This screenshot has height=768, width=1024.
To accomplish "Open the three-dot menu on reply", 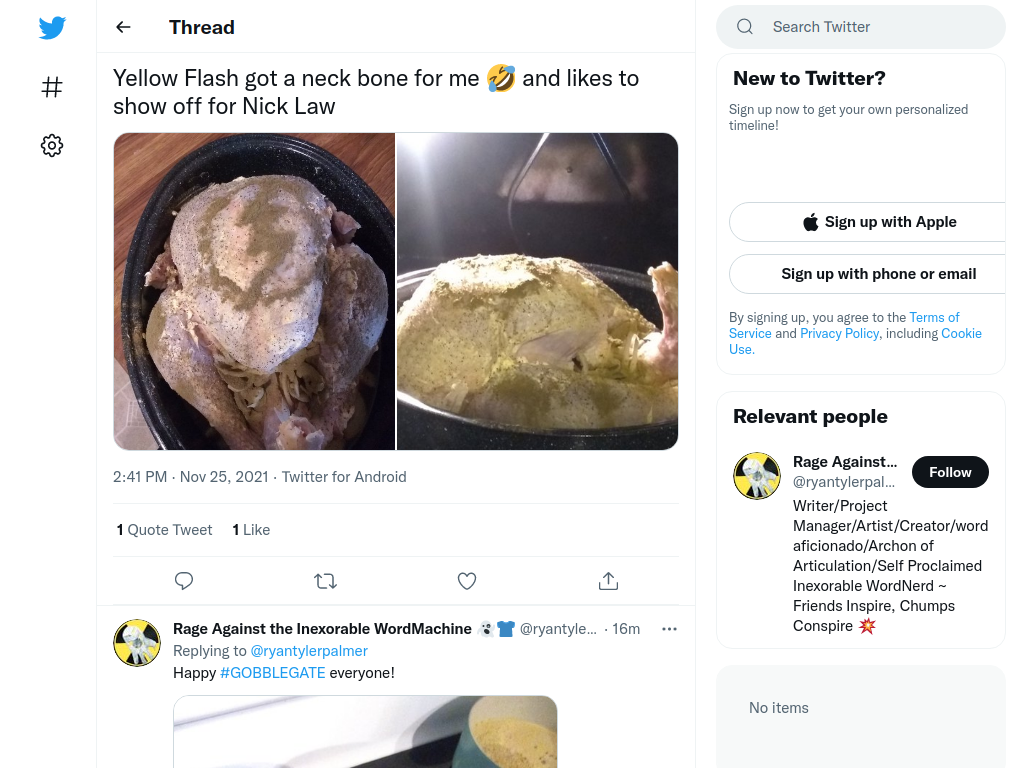I will tap(669, 629).
